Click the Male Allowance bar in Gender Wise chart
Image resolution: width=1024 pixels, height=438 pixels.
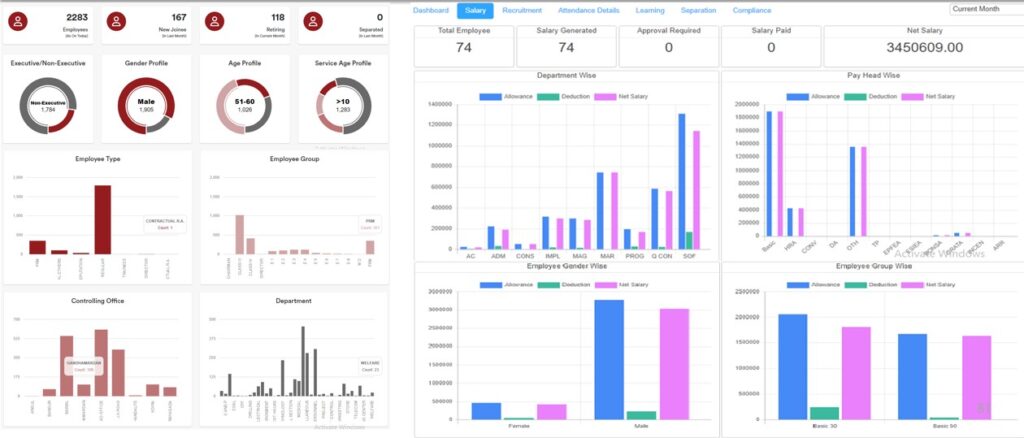point(609,360)
